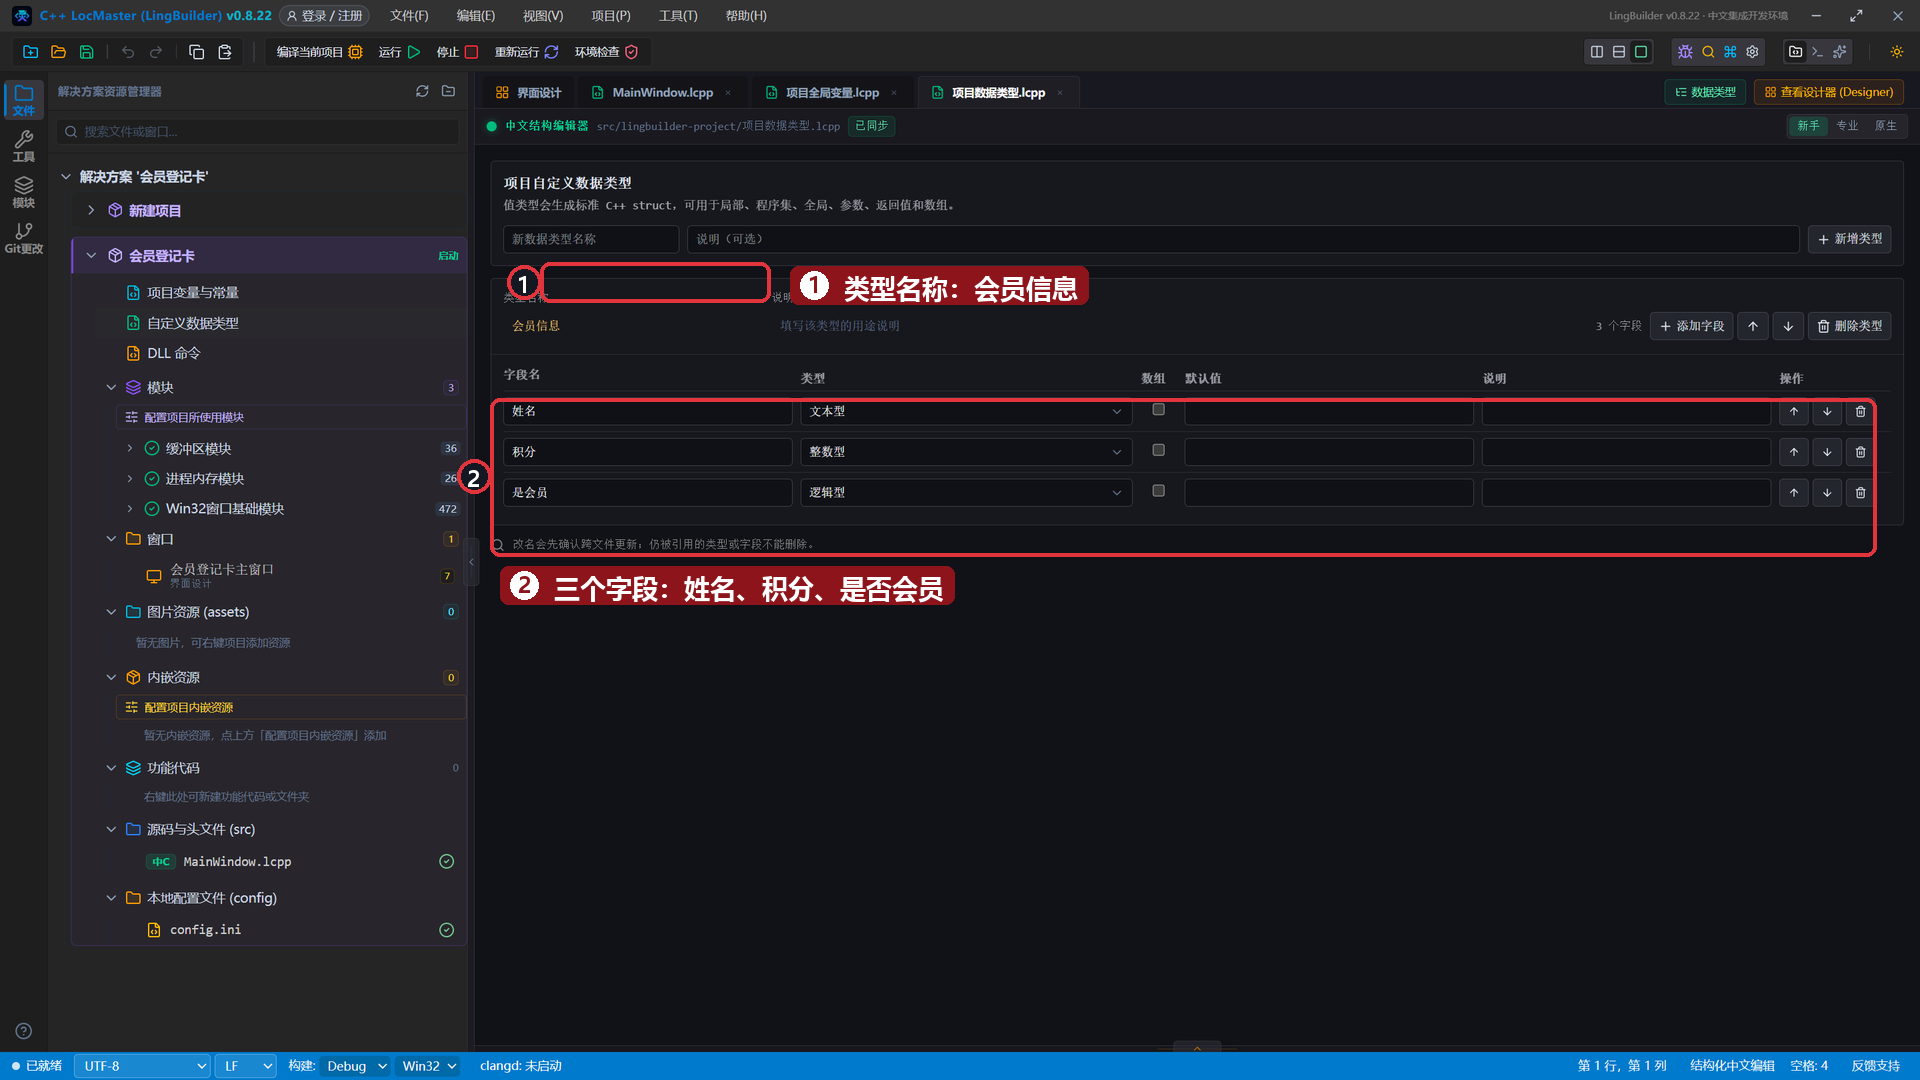This screenshot has width=1920, height=1080.
Task: Click the 添加字段 button
Action: click(1692, 326)
